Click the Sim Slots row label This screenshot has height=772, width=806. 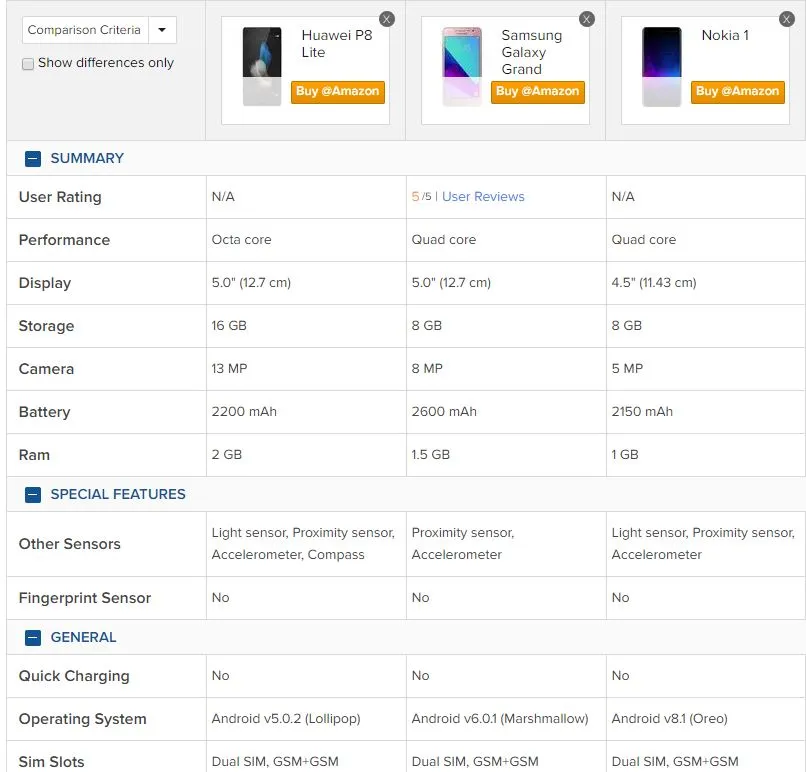click(x=51, y=762)
